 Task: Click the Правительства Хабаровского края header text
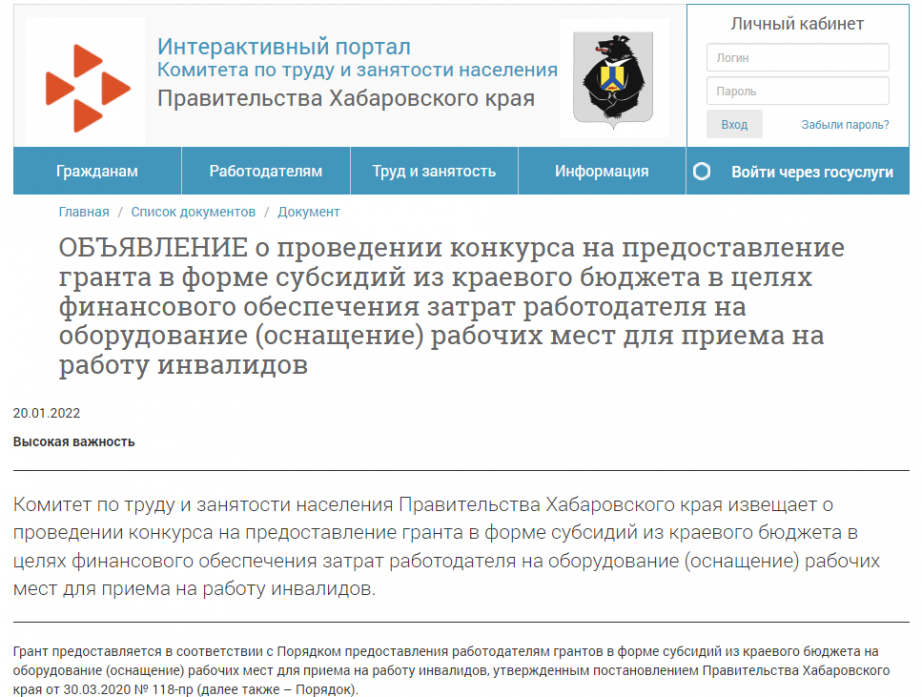pyautogui.click(x=346, y=98)
